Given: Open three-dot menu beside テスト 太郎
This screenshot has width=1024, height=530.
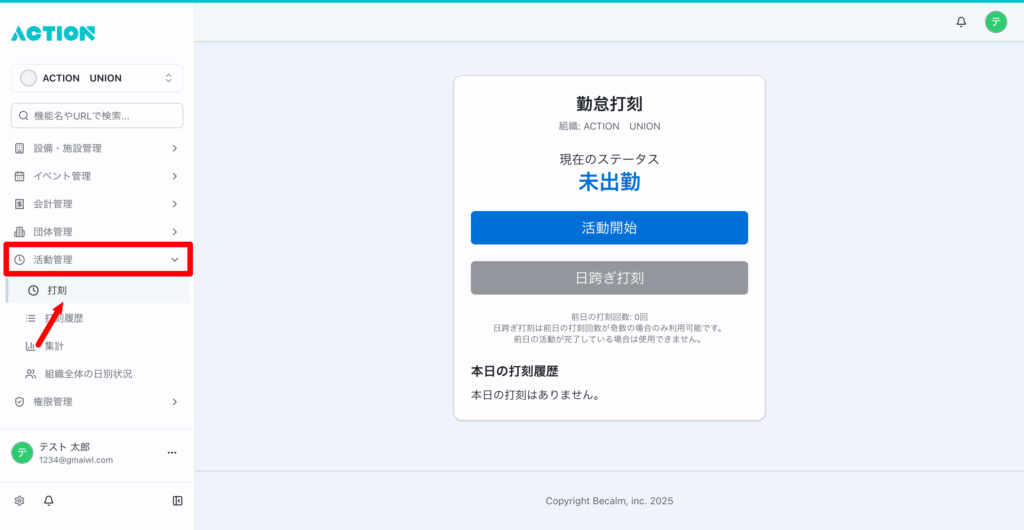Looking at the screenshot, I should (x=171, y=453).
